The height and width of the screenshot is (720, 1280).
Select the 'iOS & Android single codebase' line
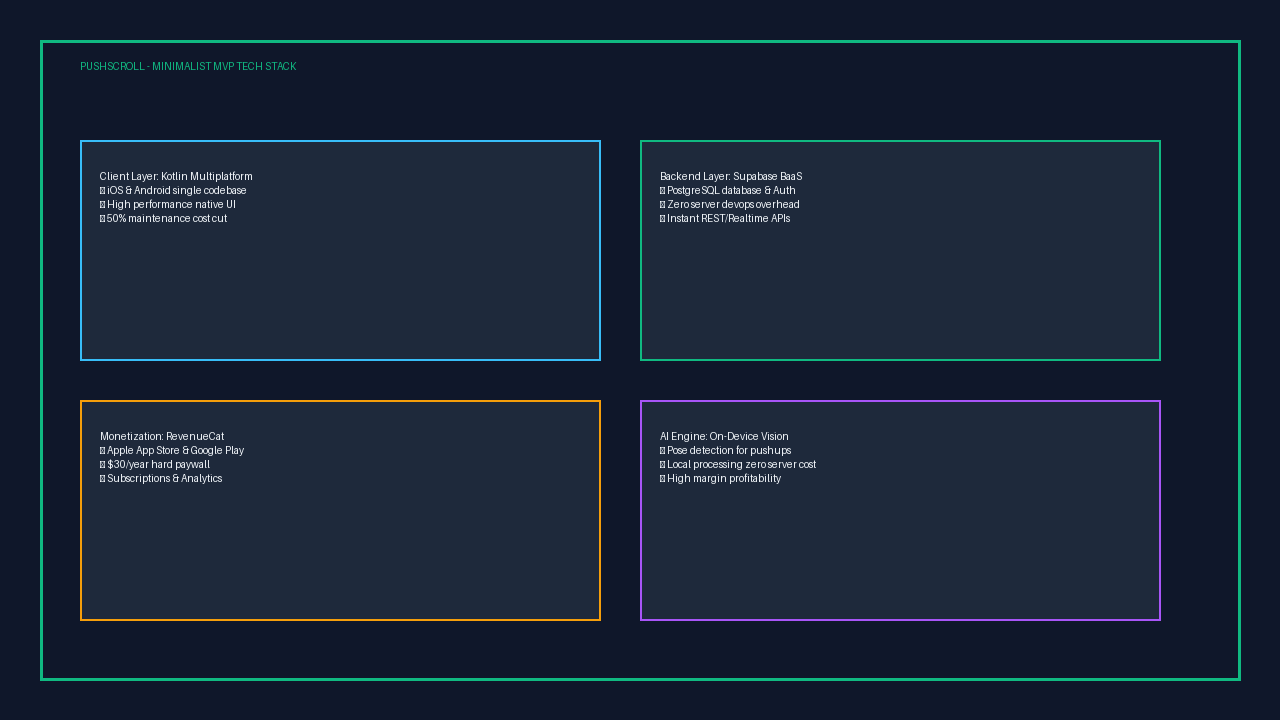[x=173, y=191]
